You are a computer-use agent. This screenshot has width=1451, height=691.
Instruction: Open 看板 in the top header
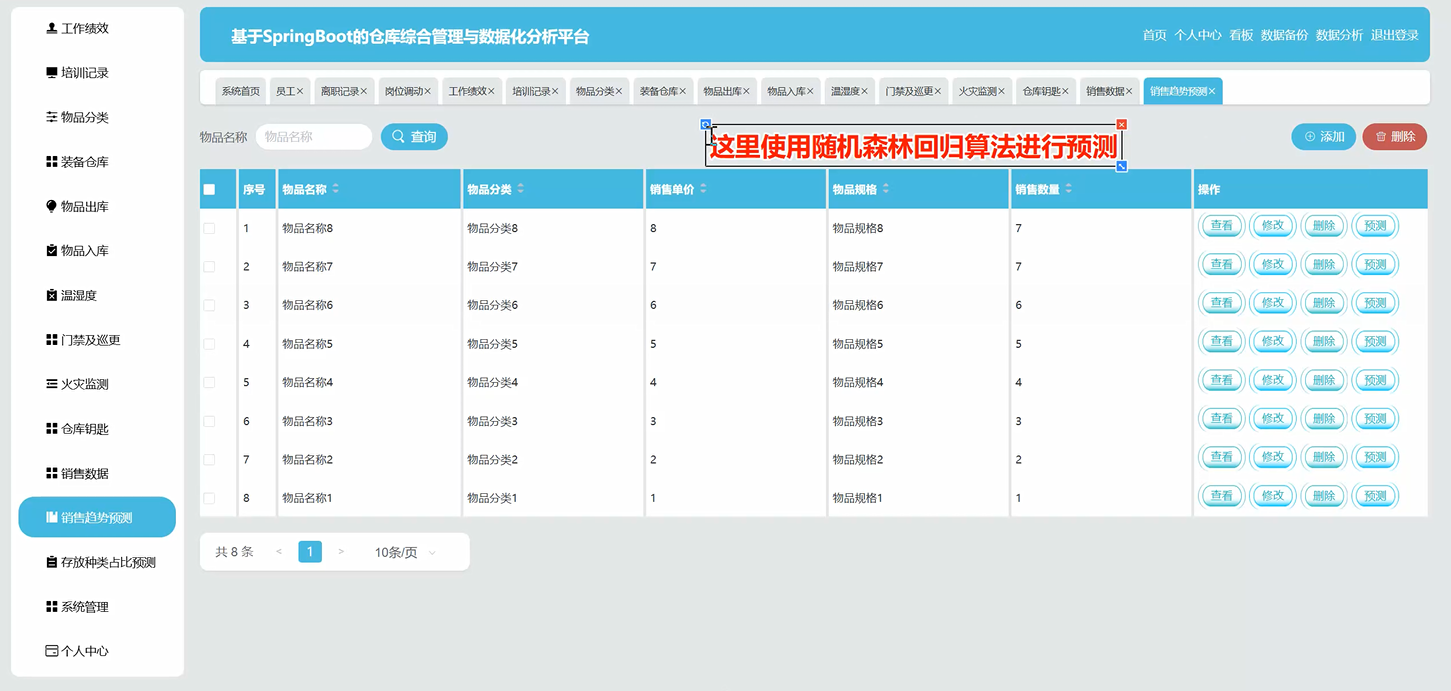(x=1241, y=35)
